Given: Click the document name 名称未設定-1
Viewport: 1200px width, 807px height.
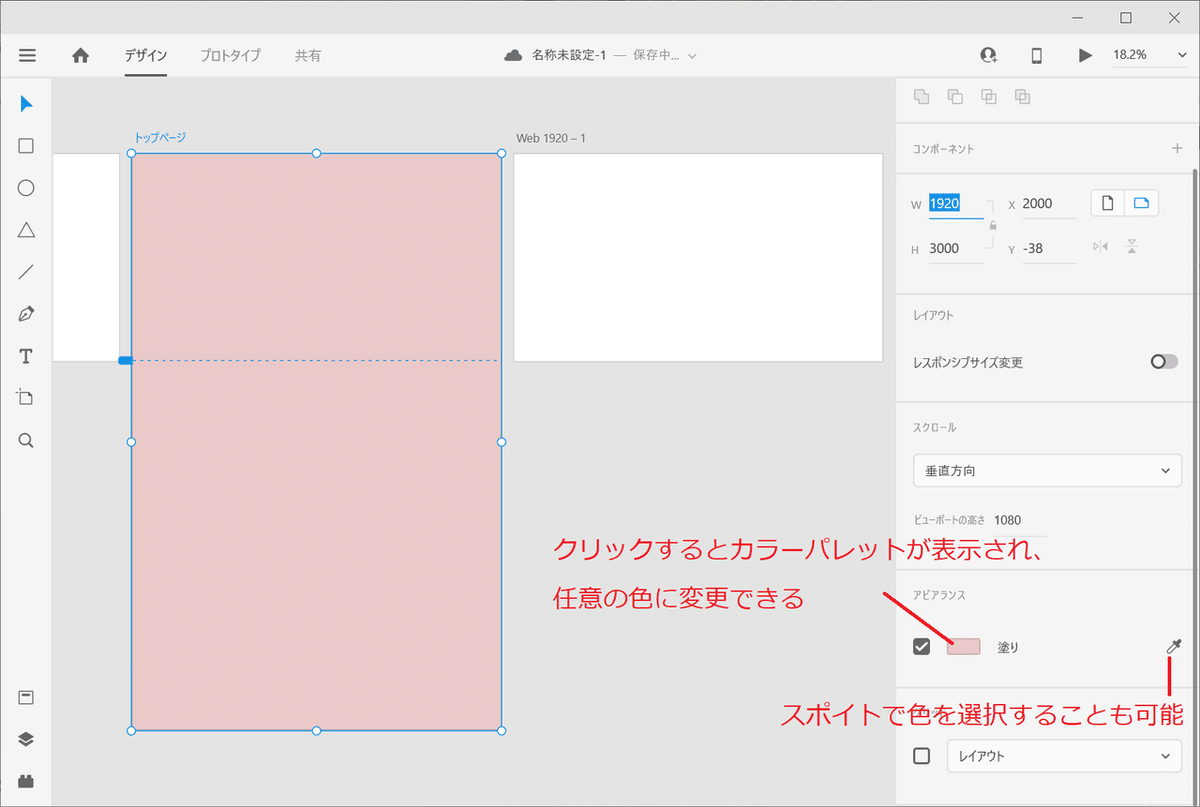Looking at the screenshot, I should (569, 56).
